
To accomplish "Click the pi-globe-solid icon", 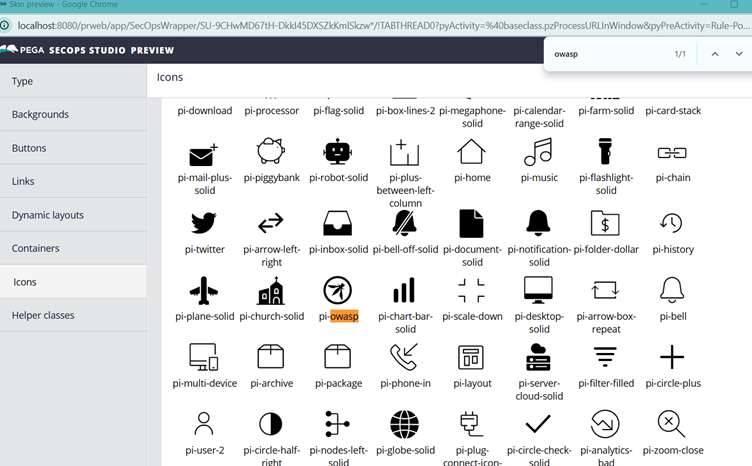I will [404, 424].
